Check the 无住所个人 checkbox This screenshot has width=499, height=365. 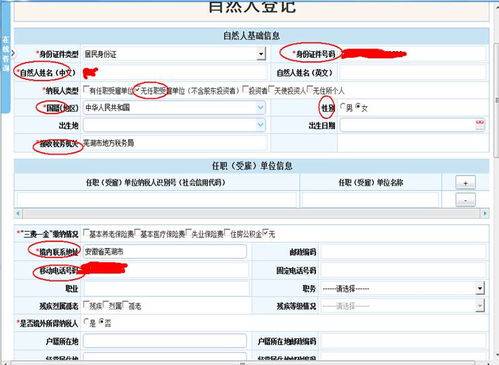[x=309, y=89]
